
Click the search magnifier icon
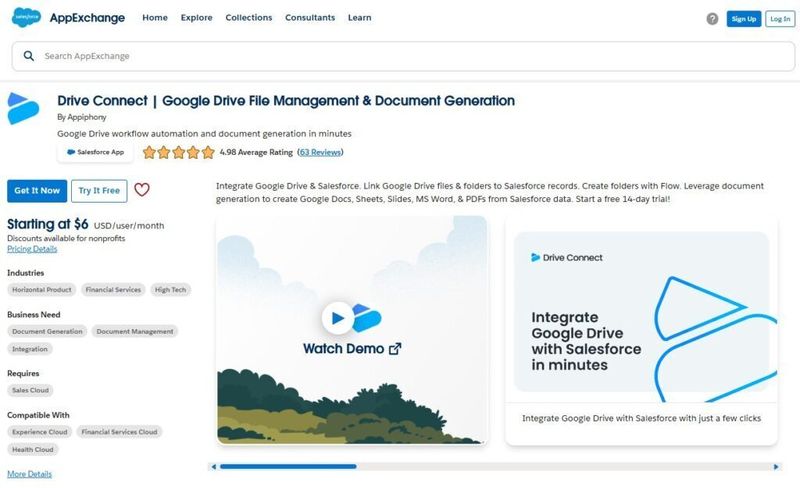pyautogui.click(x=29, y=56)
